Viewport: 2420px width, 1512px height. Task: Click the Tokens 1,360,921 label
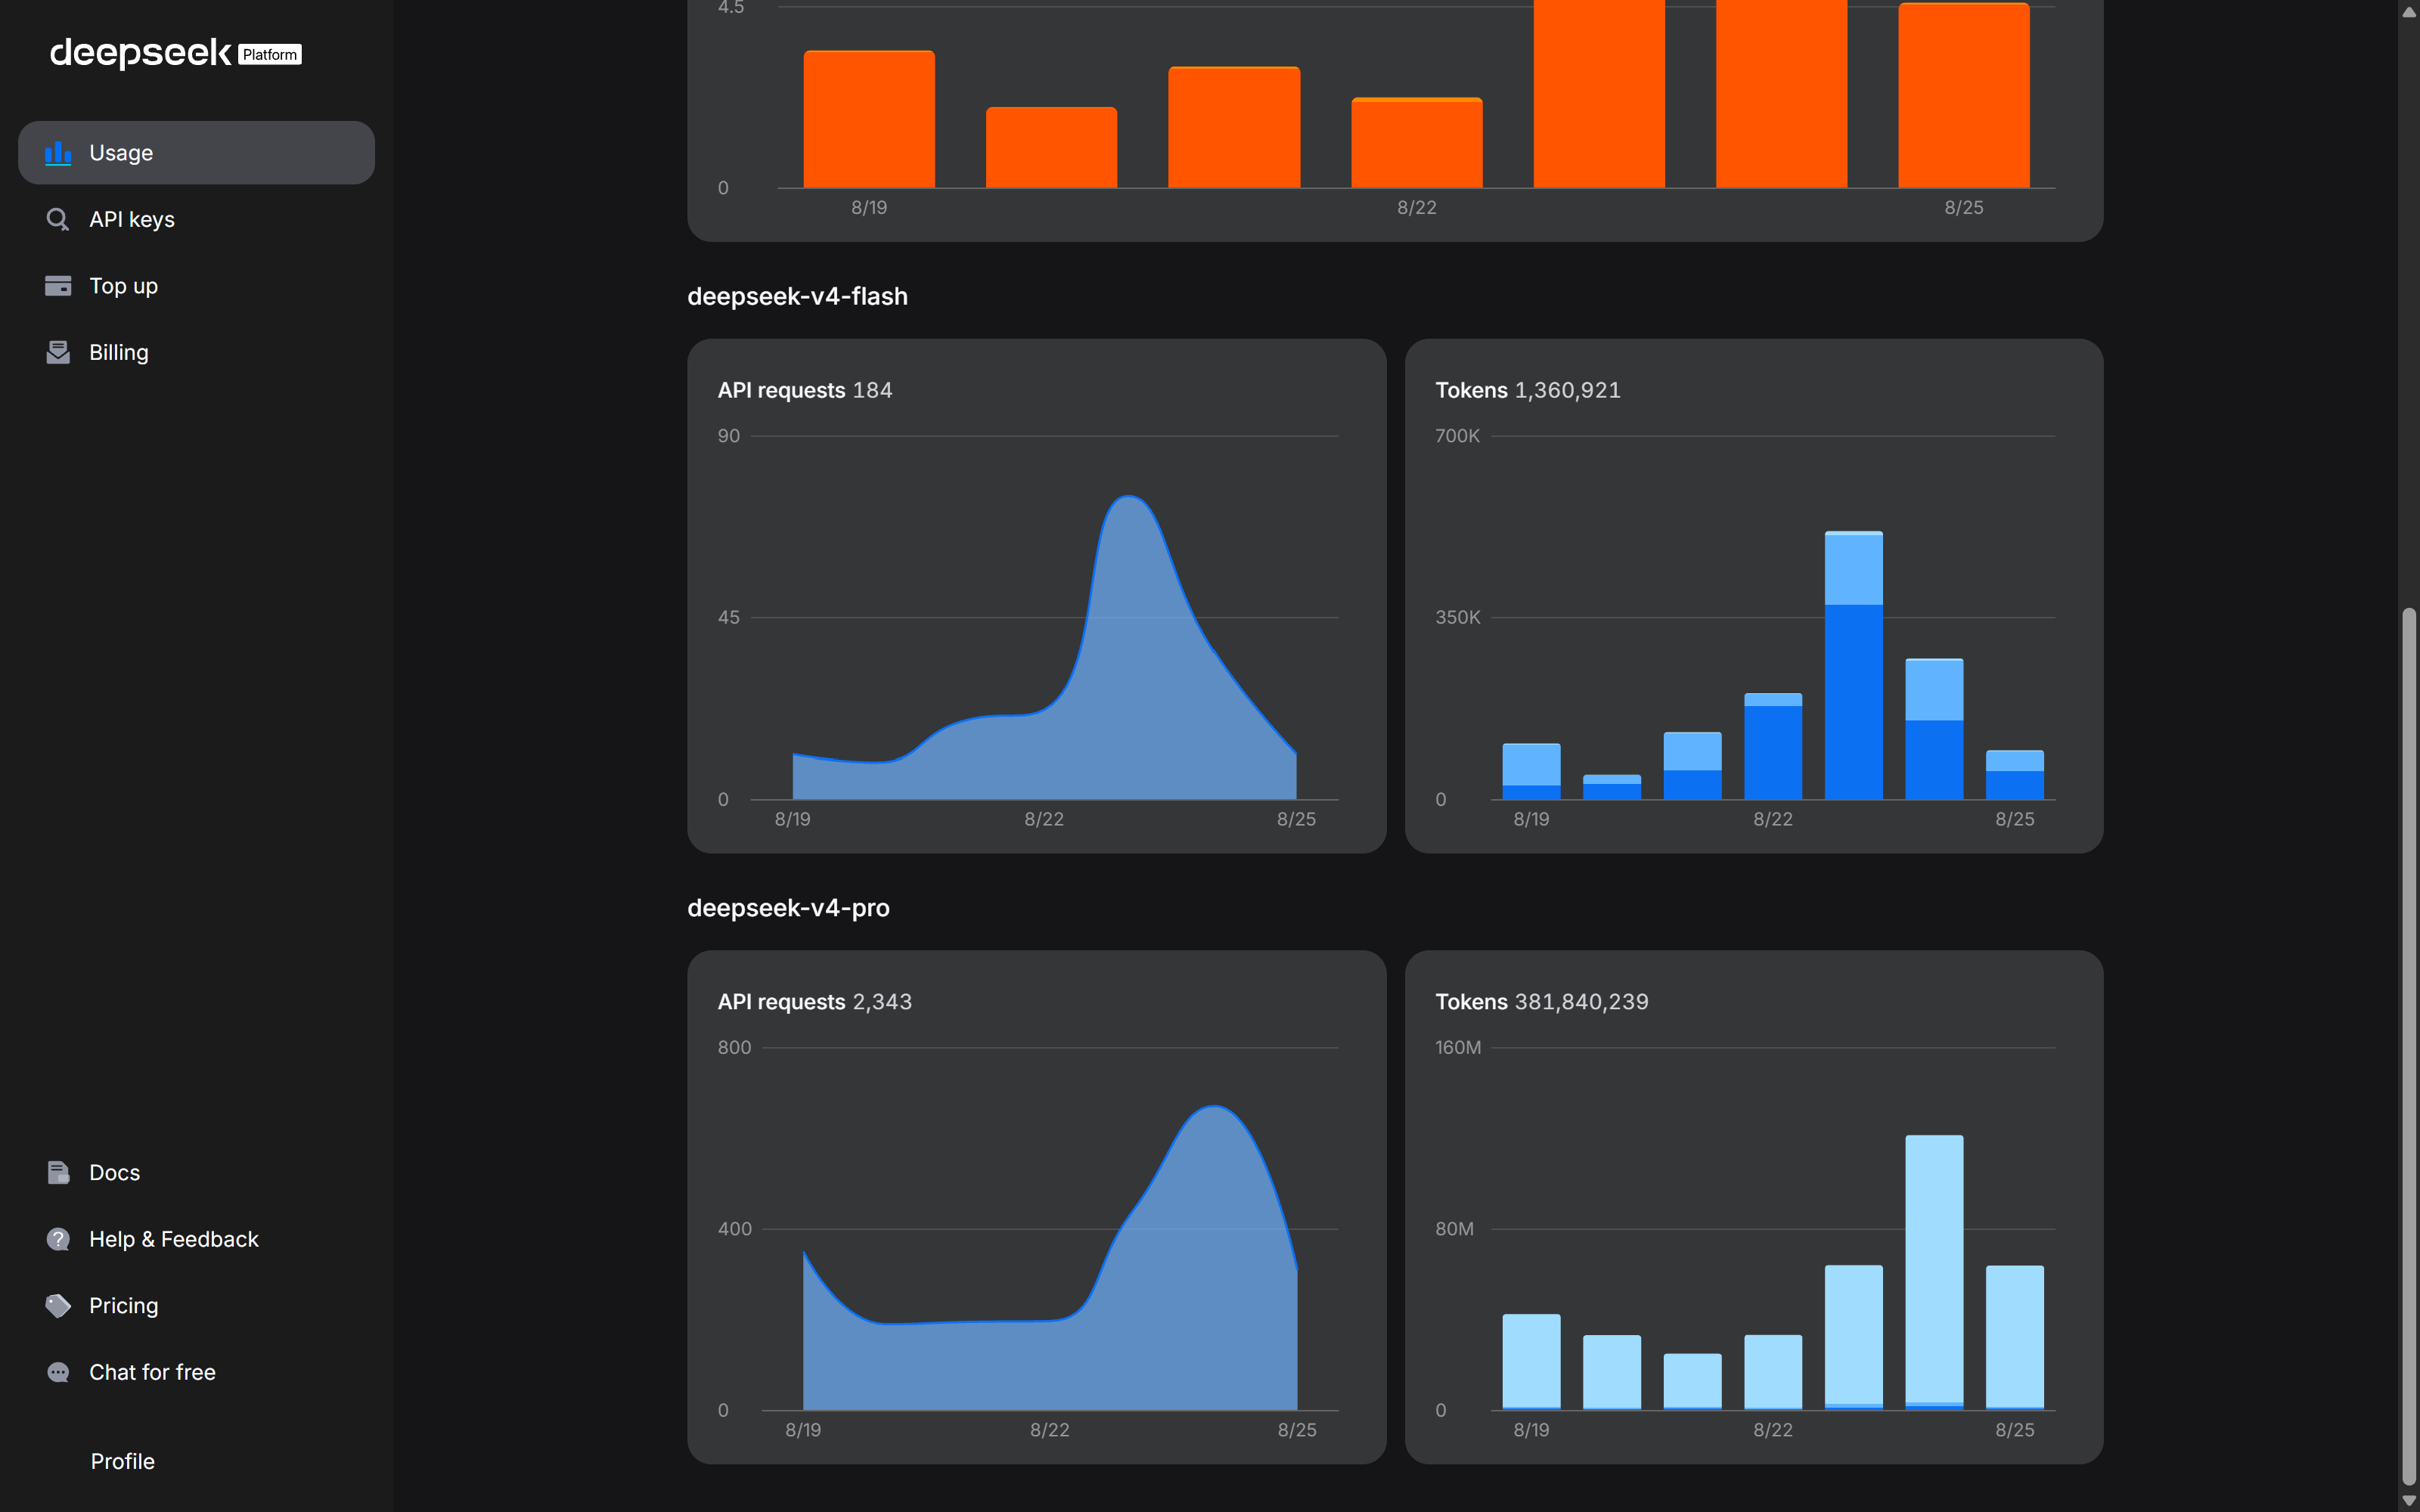[x=1528, y=390]
